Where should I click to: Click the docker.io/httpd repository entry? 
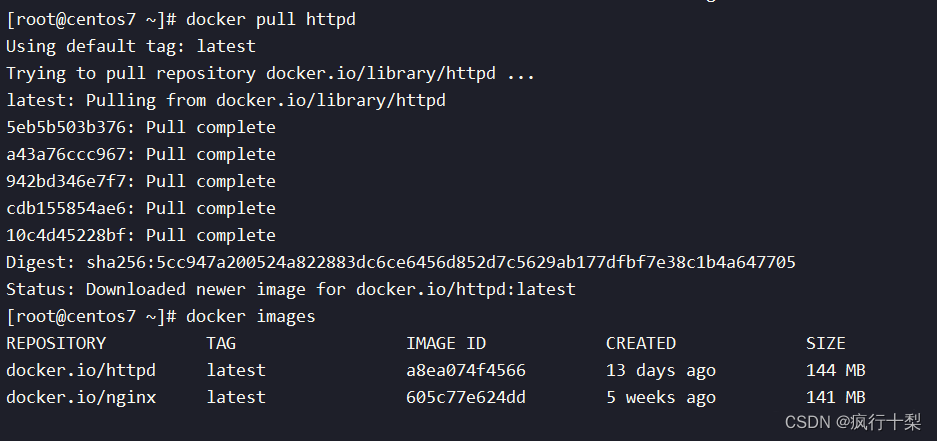click(x=81, y=370)
